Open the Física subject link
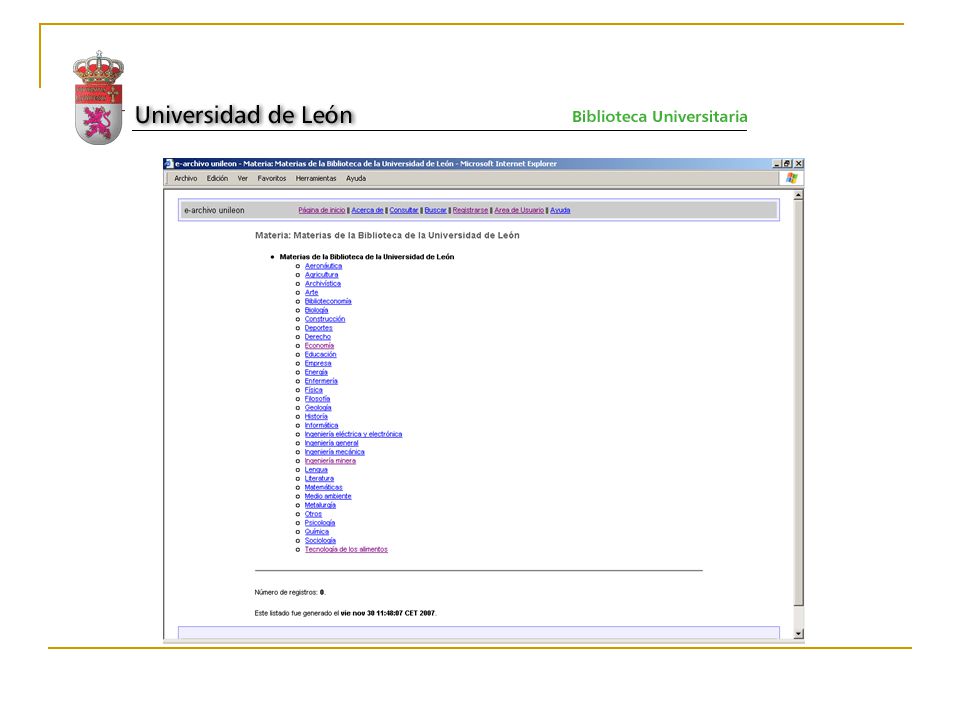 pyautogui.click(x=313, y=390)
